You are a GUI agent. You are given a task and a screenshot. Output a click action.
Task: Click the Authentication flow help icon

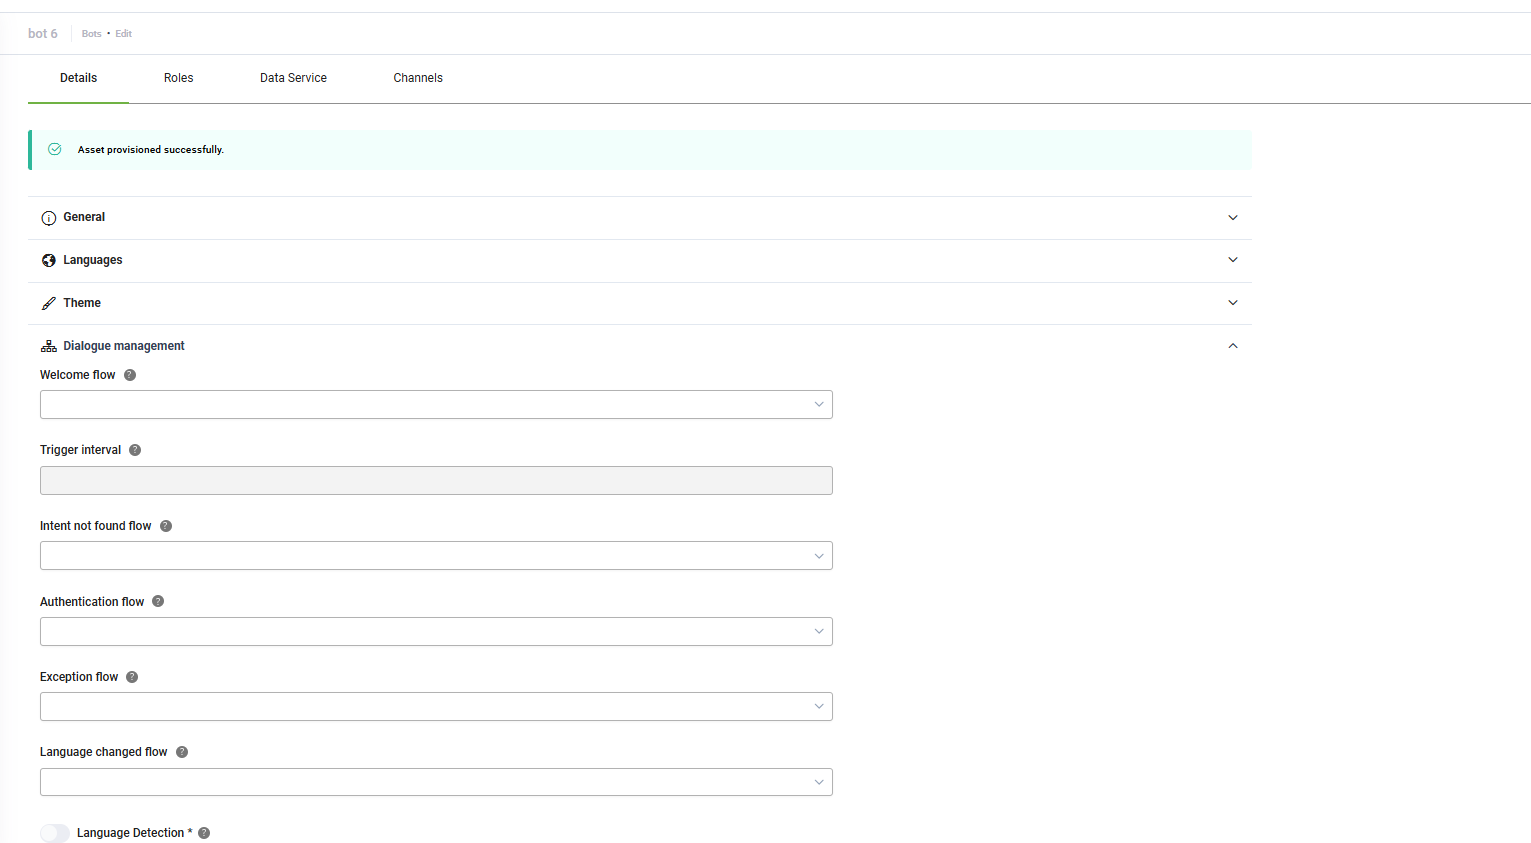(158, 602)
